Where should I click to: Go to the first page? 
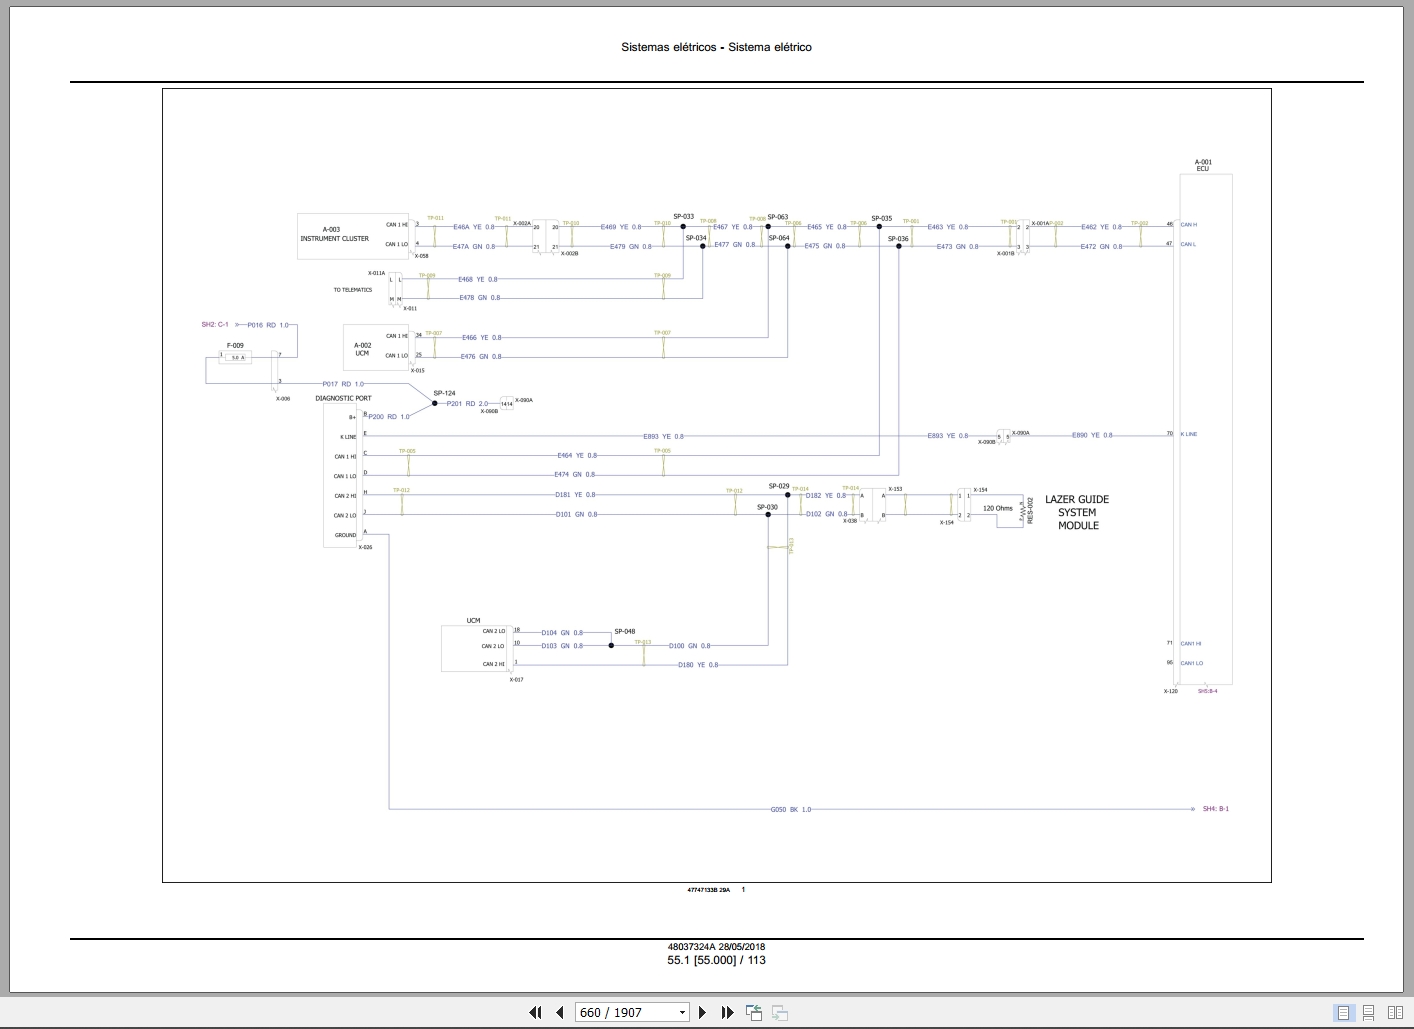(535, 1012)
